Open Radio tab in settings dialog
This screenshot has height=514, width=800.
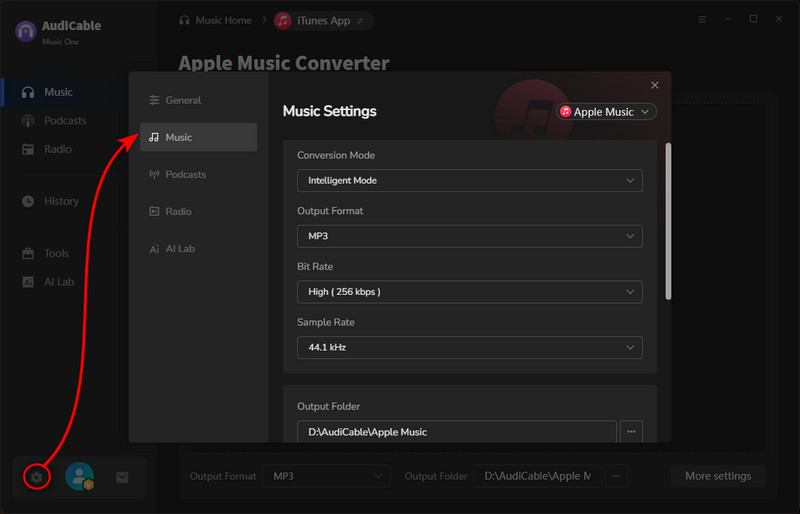198,211
